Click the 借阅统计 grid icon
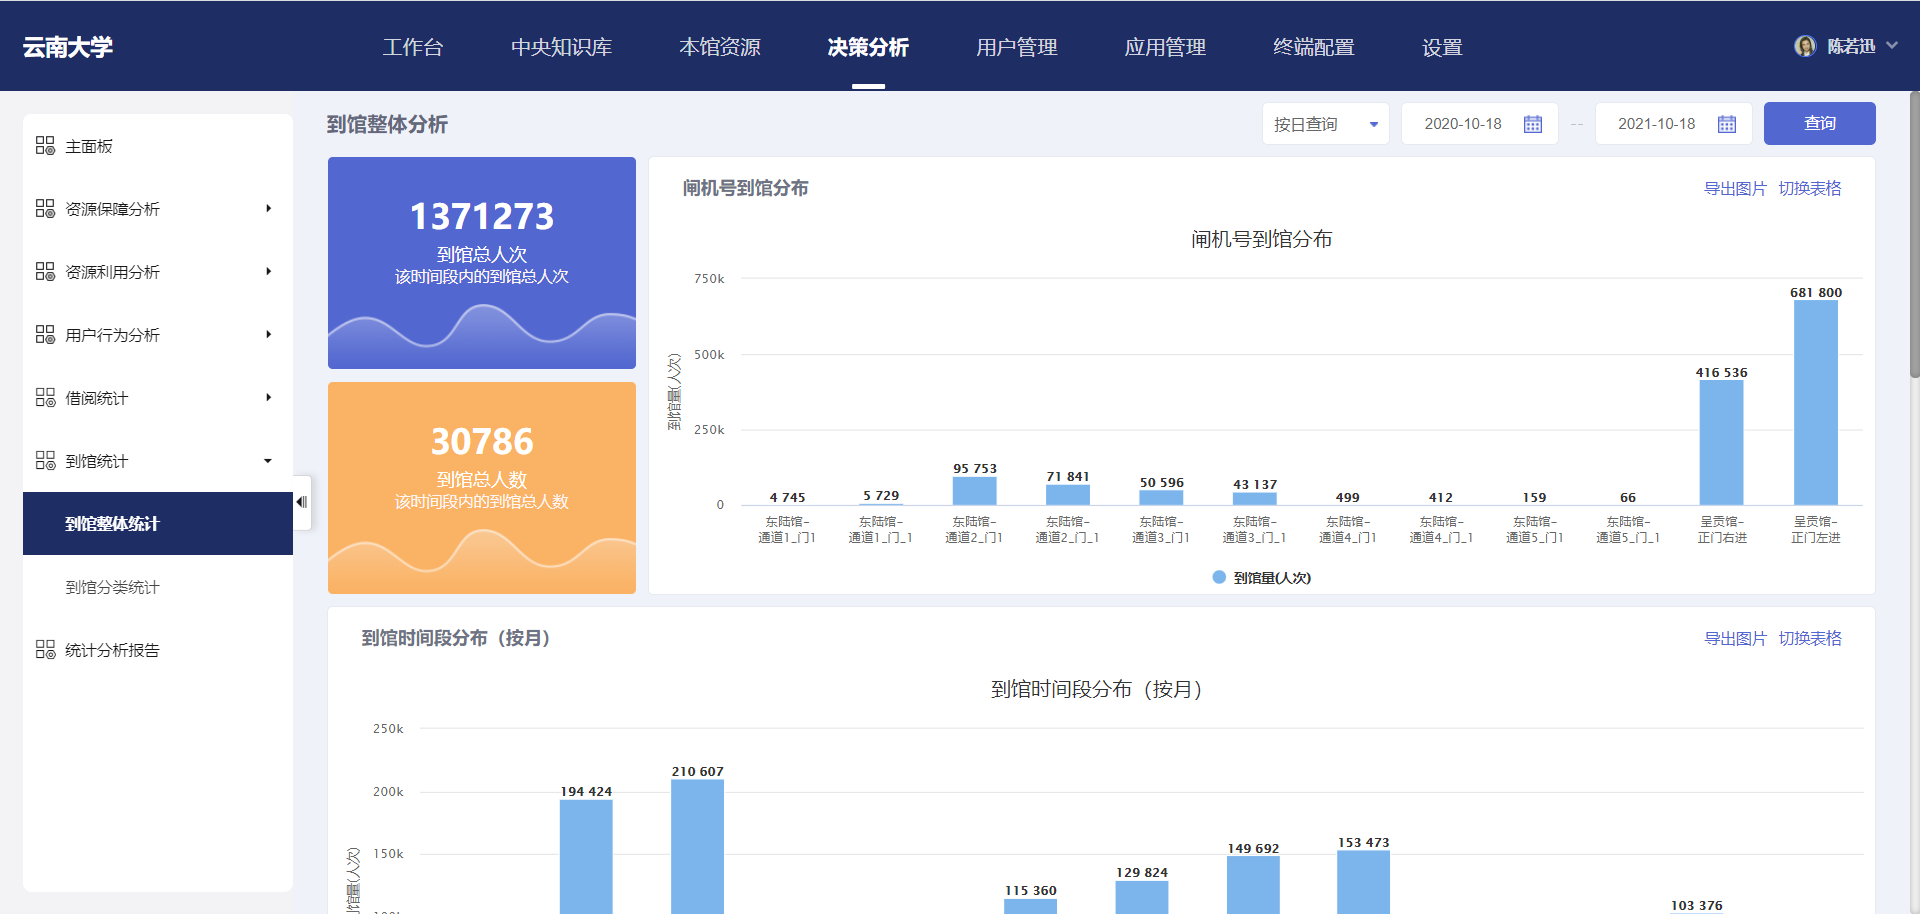1920x914 pixels. (x=45, y=398)
